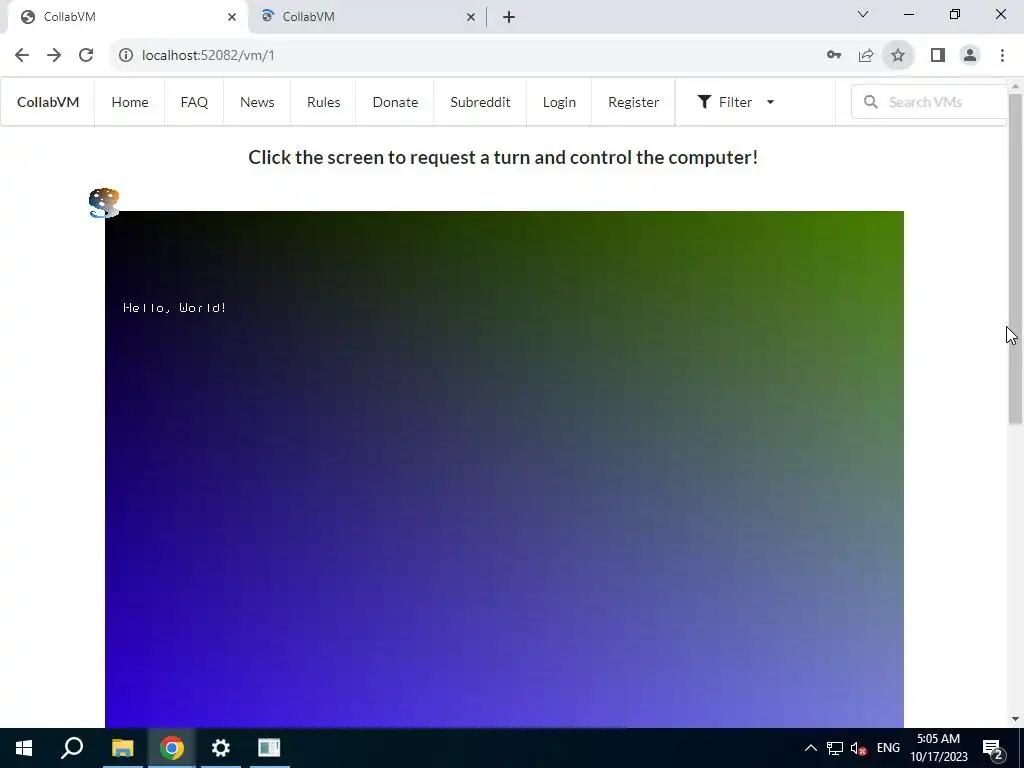Open Windows taskbar search
Screen dimensions: 1024x768
pos(72,748)
